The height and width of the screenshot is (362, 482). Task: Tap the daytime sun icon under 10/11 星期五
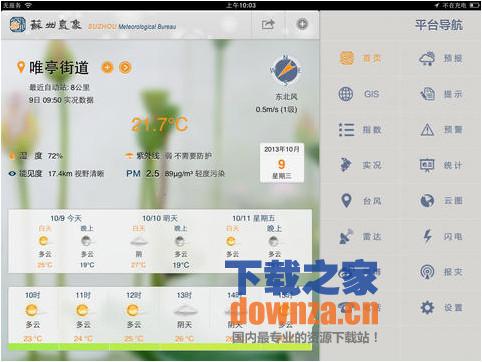231,241
